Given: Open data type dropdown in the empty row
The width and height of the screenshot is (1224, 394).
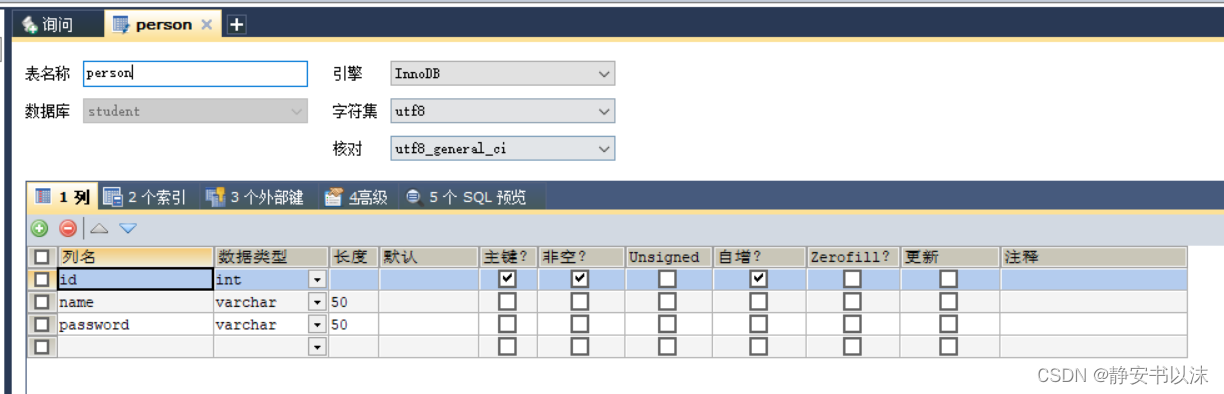Looking at the screenshot, I should point(318,347).
